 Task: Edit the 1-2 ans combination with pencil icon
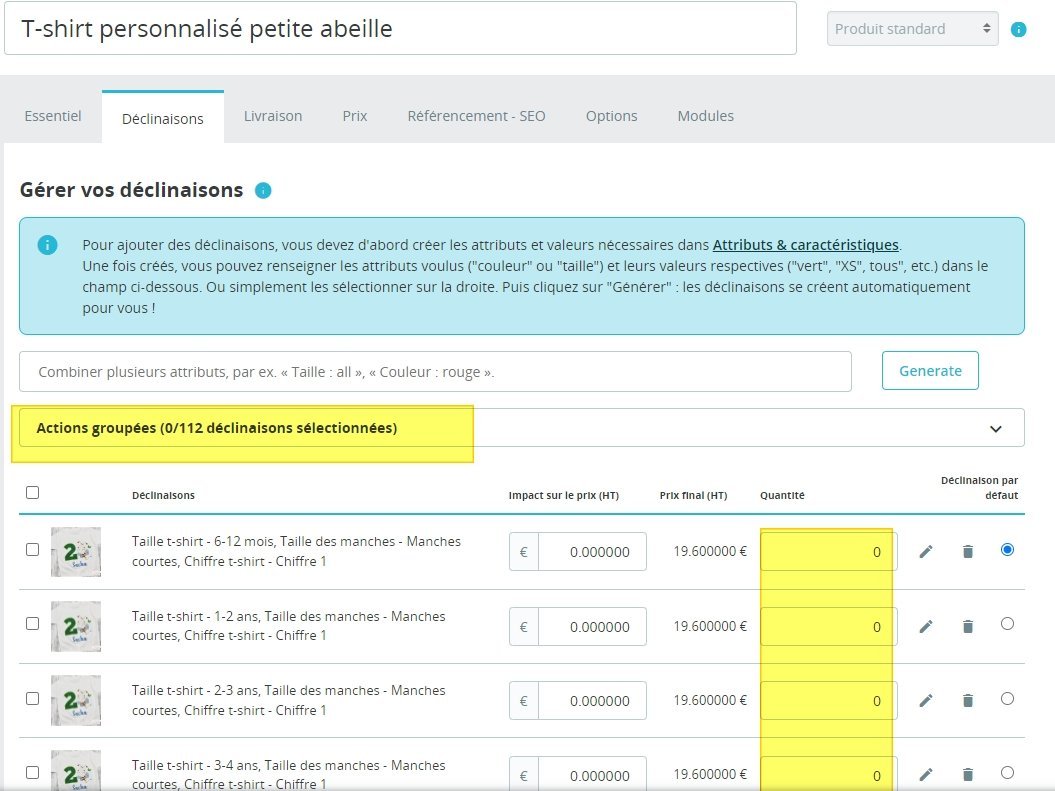(926, 626)
